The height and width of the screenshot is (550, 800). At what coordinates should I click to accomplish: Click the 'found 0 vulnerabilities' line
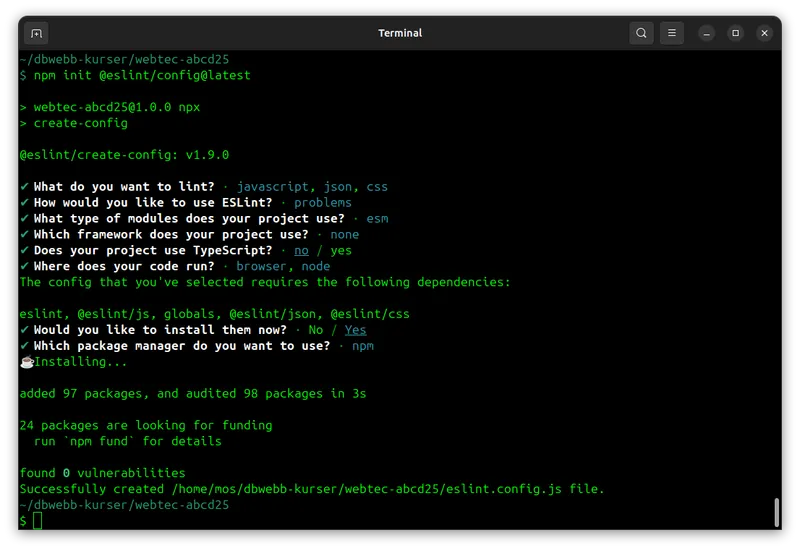[x=102, y=473]
